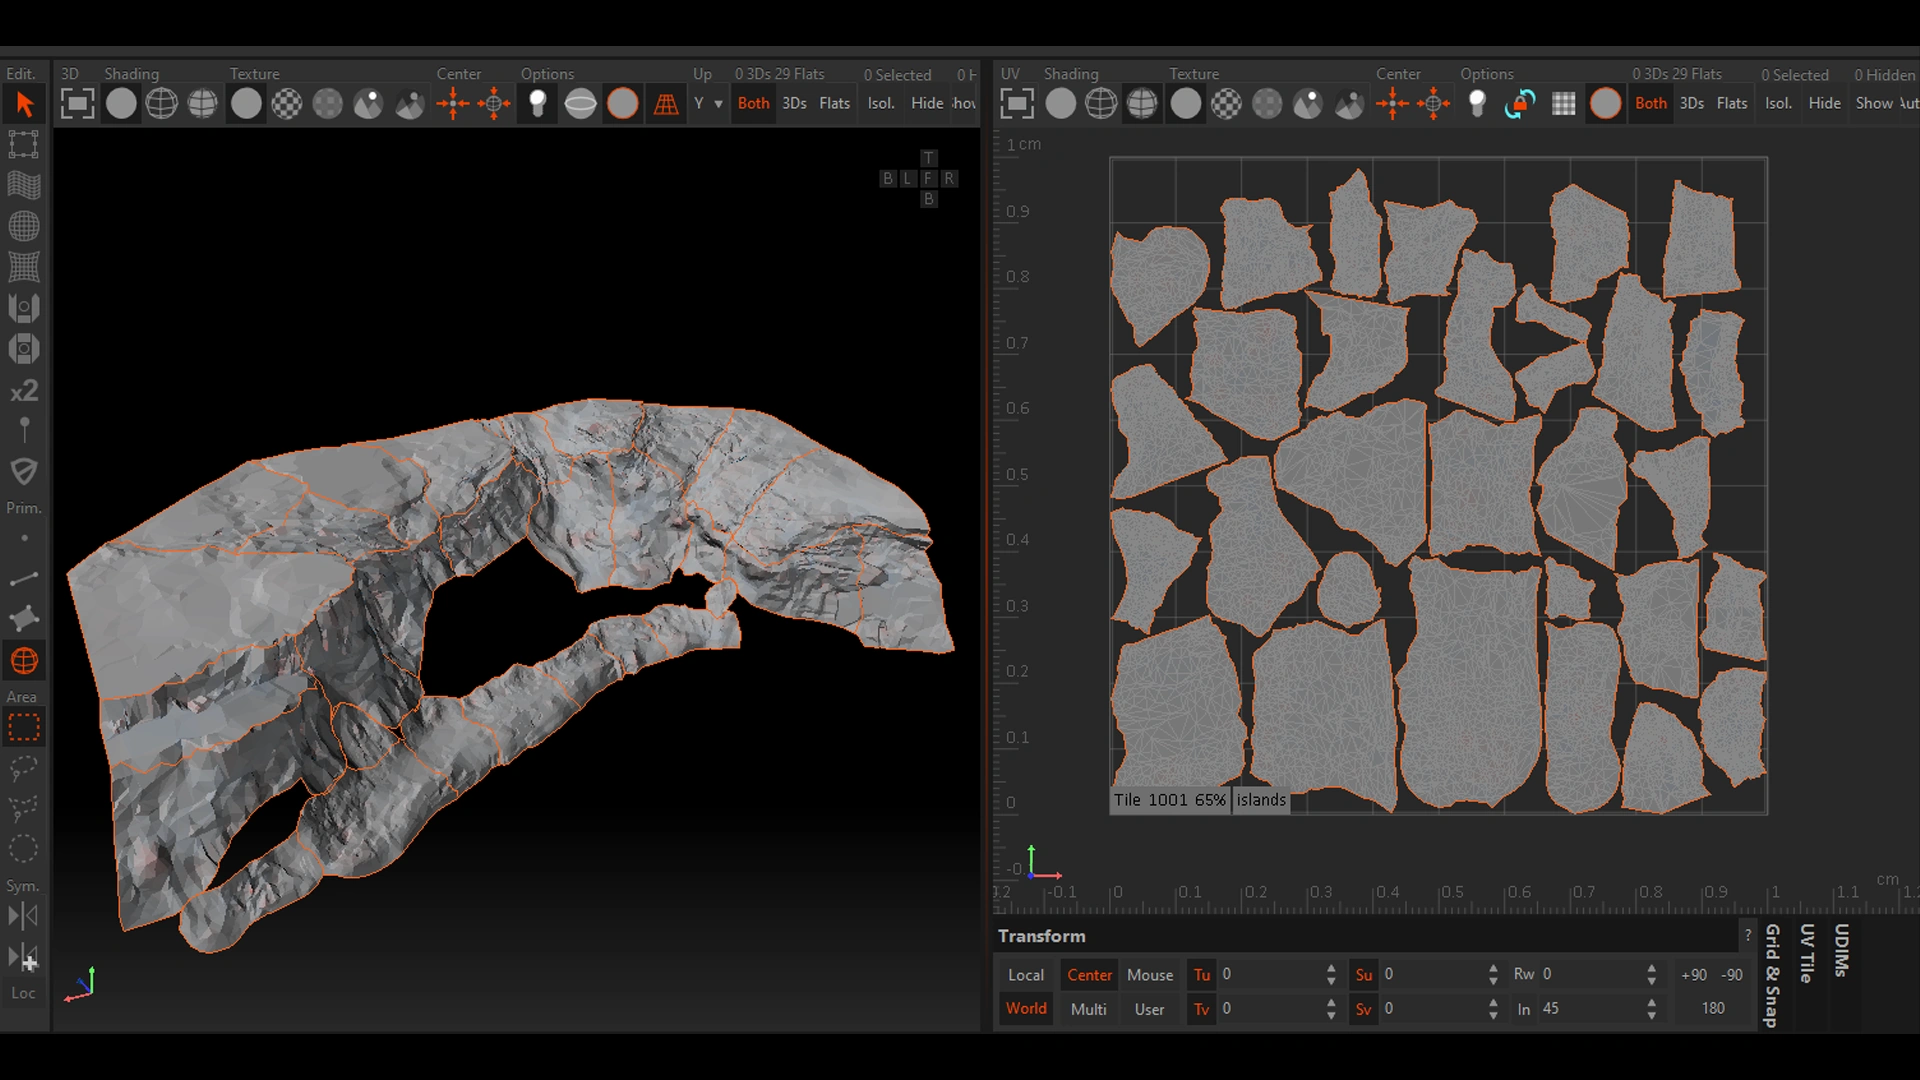The height and width of the screenshot is (1080, 1920).
Task: Click the UV lock rotate icon
Action: tap(1520, 104)
